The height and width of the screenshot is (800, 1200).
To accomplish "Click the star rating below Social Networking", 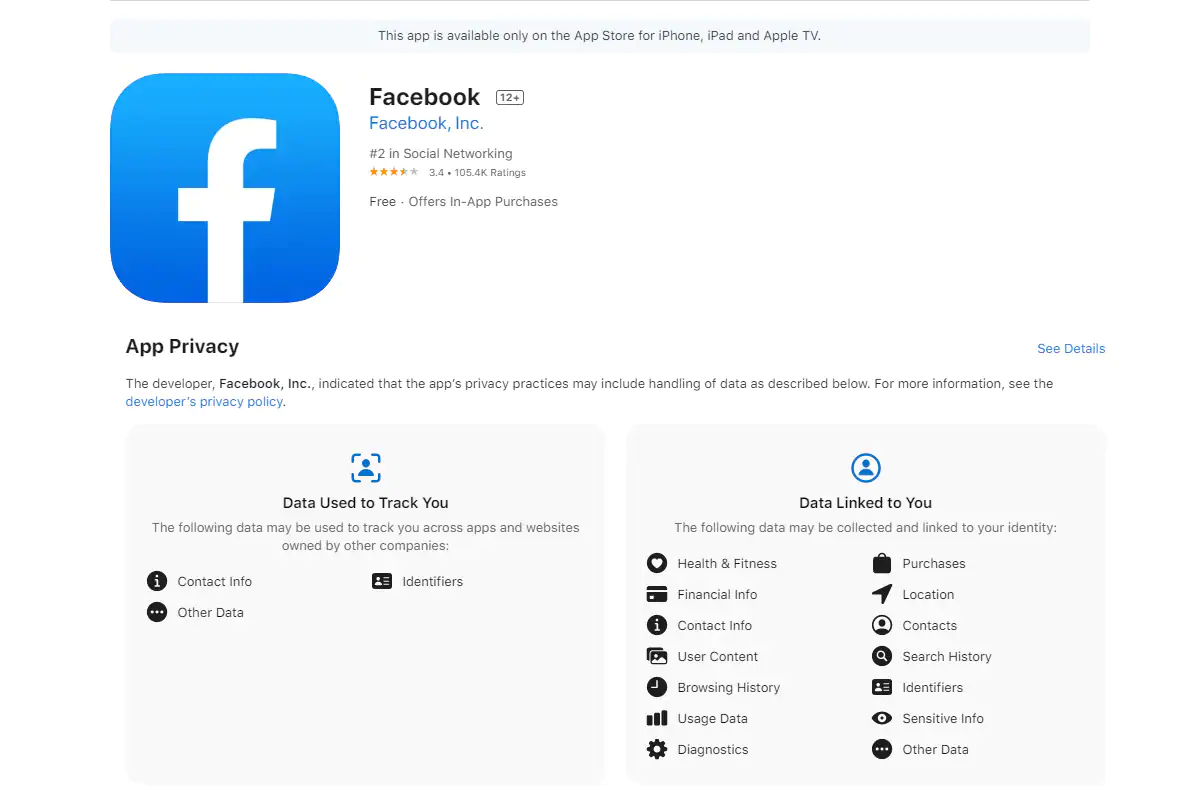I will [394, 172].
